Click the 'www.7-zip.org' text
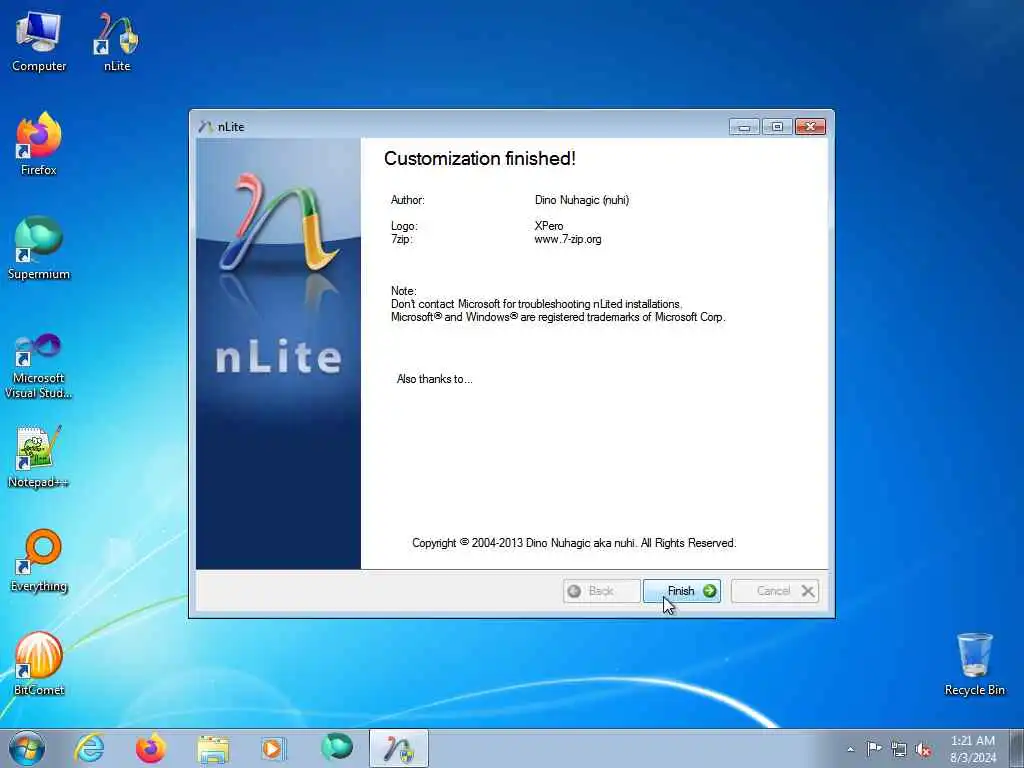This screenshot has width=1024, height=768. tap(568, 239)
